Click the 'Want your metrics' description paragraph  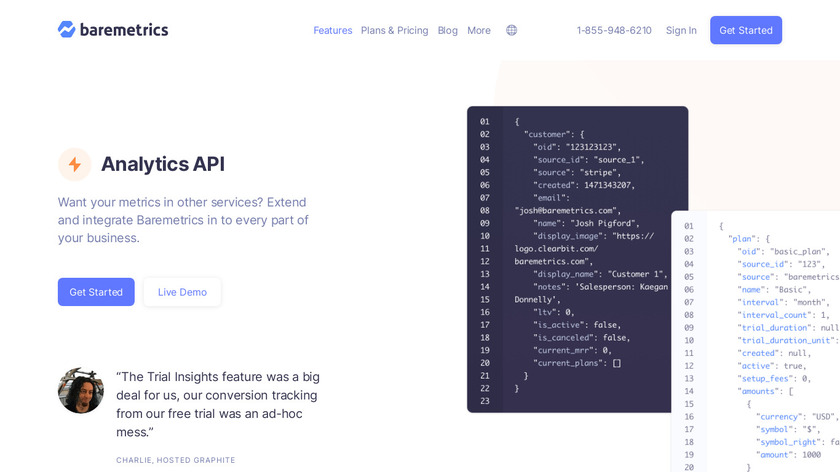[x=183, y=220]
